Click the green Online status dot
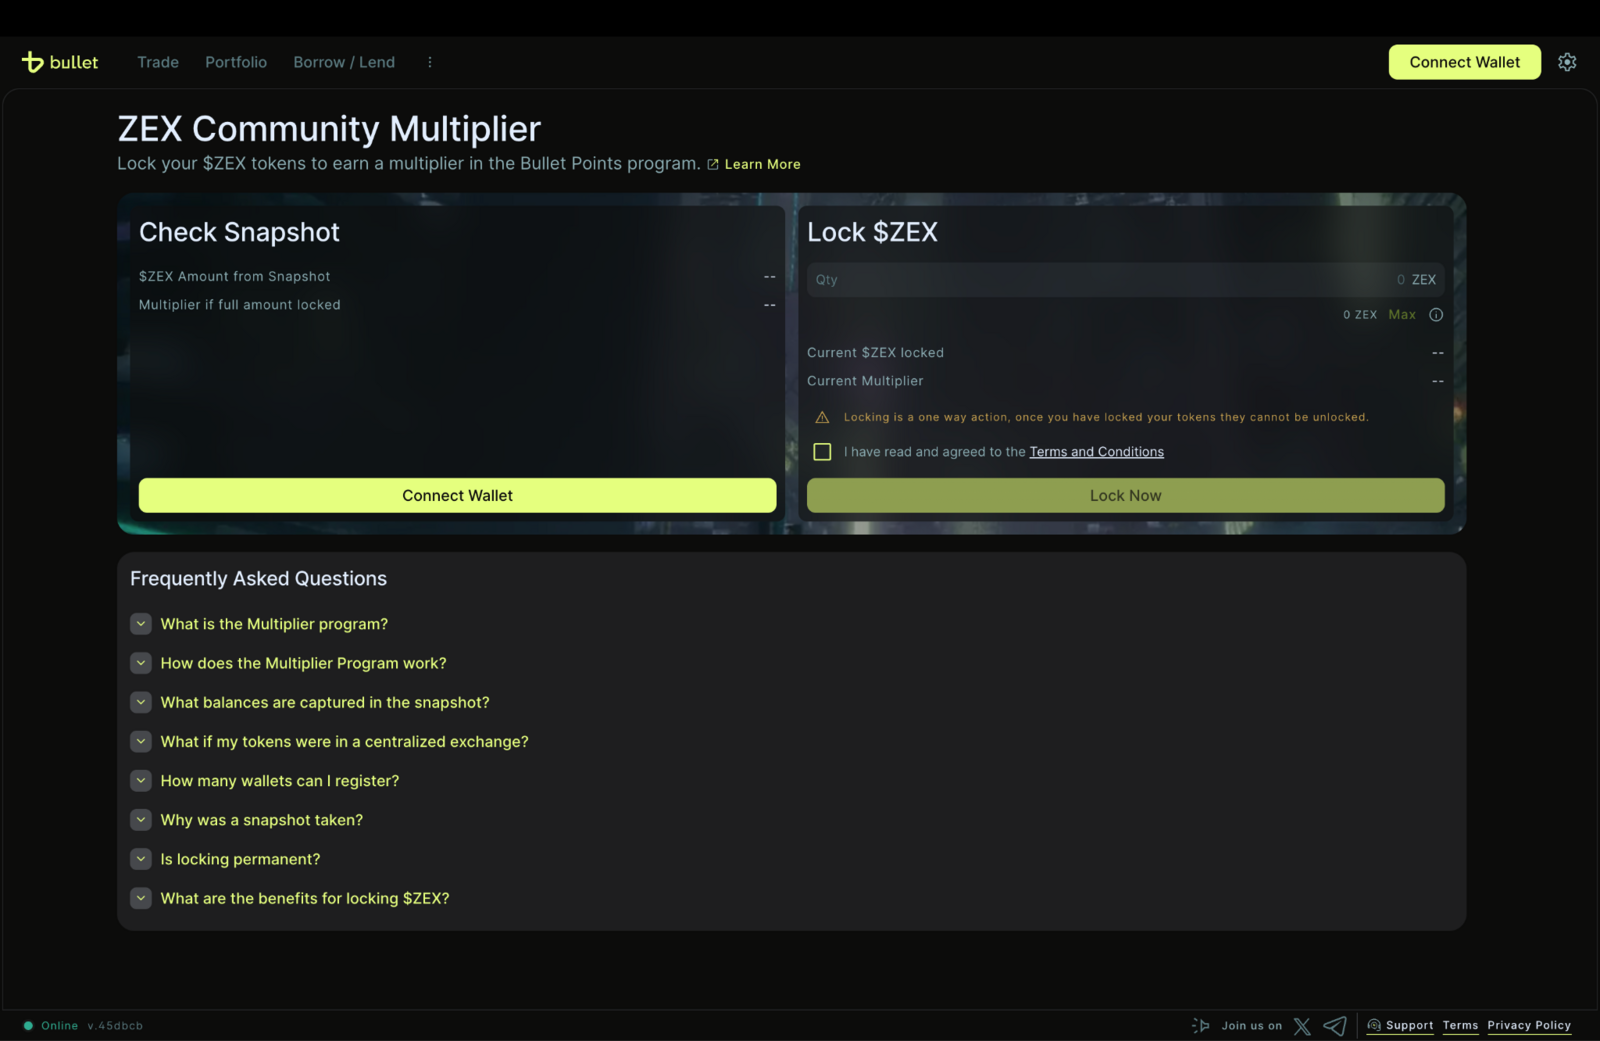1600x1041 pixels. tap(28, 1026)
